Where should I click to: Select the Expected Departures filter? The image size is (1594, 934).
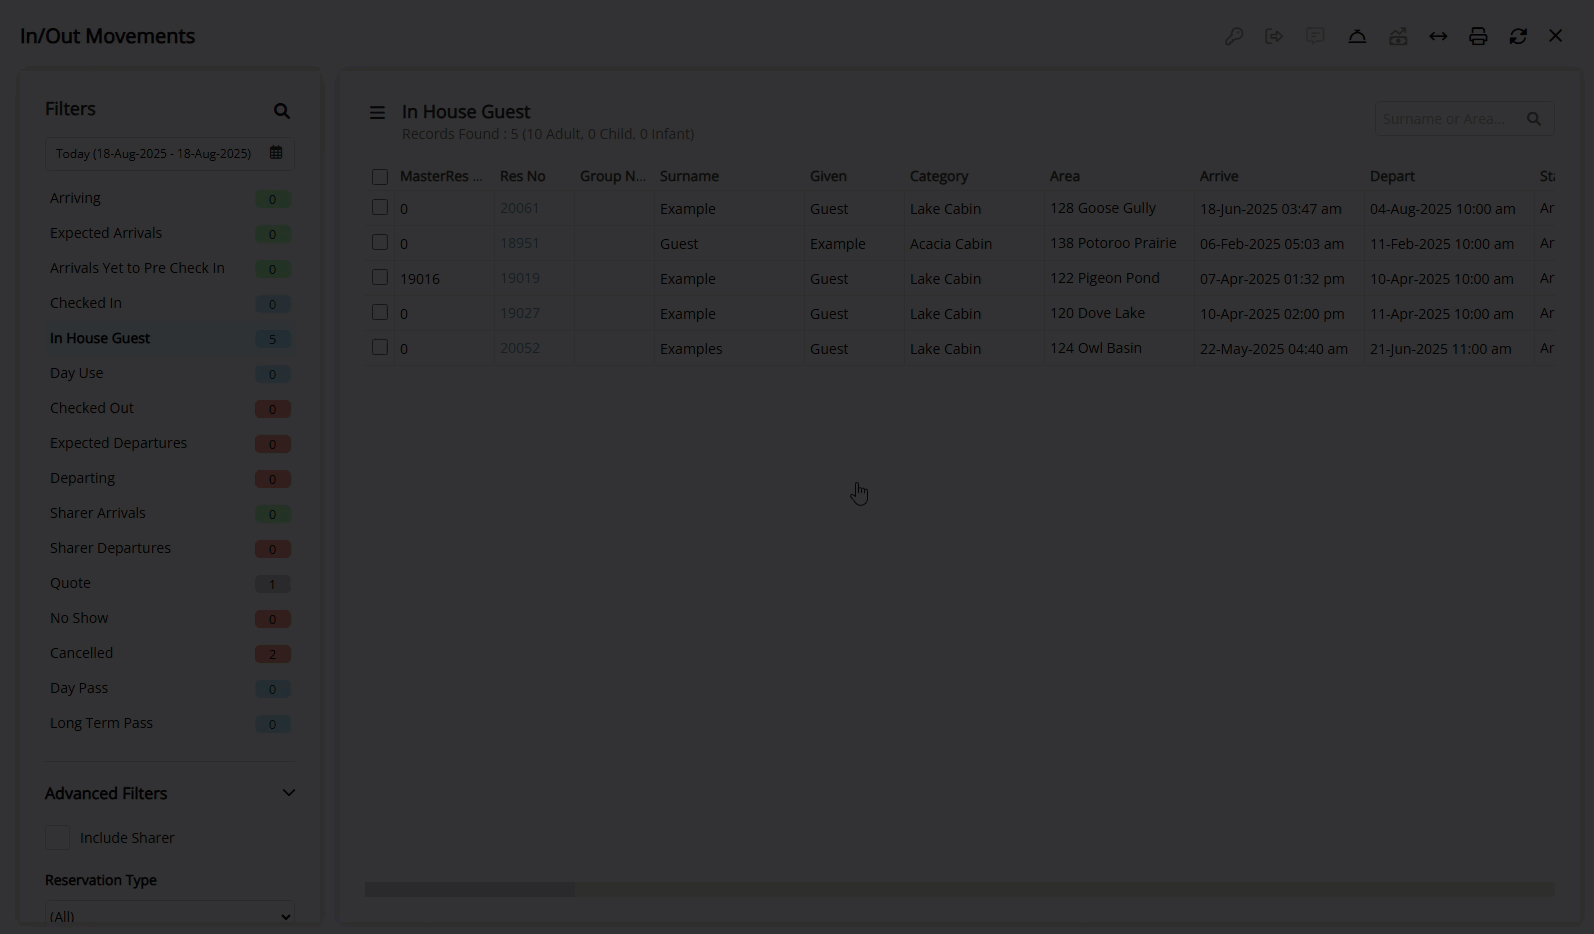pyautogui.click(x=170, y=443)
